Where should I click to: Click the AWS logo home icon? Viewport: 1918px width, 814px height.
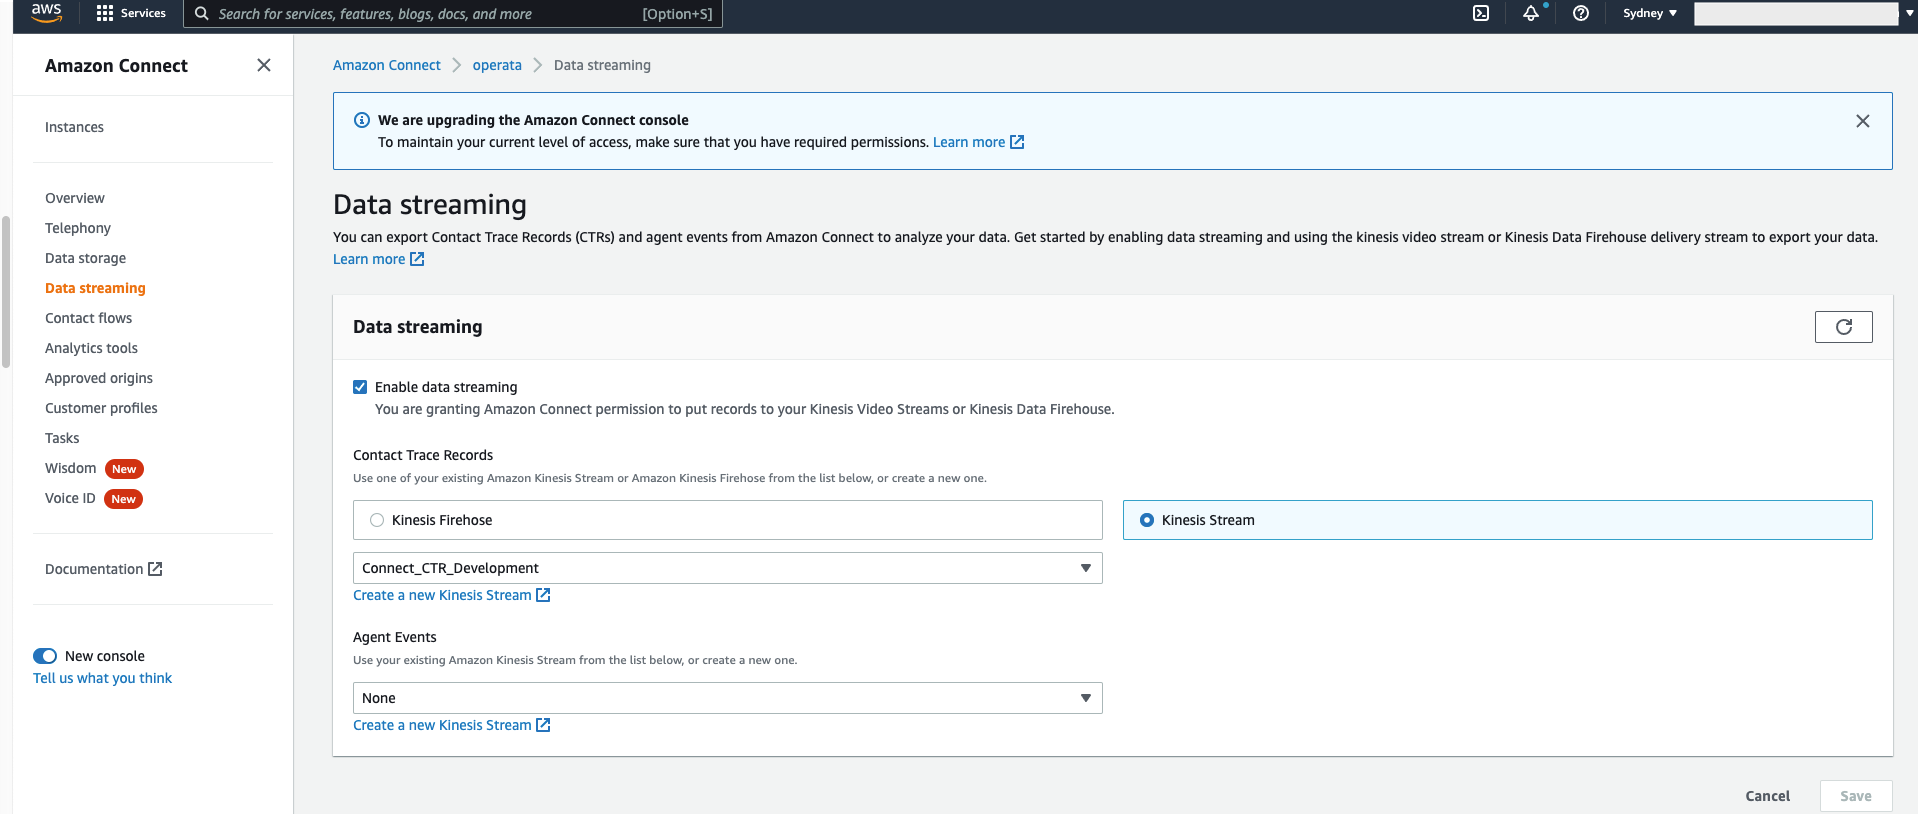tap(47, 12)
